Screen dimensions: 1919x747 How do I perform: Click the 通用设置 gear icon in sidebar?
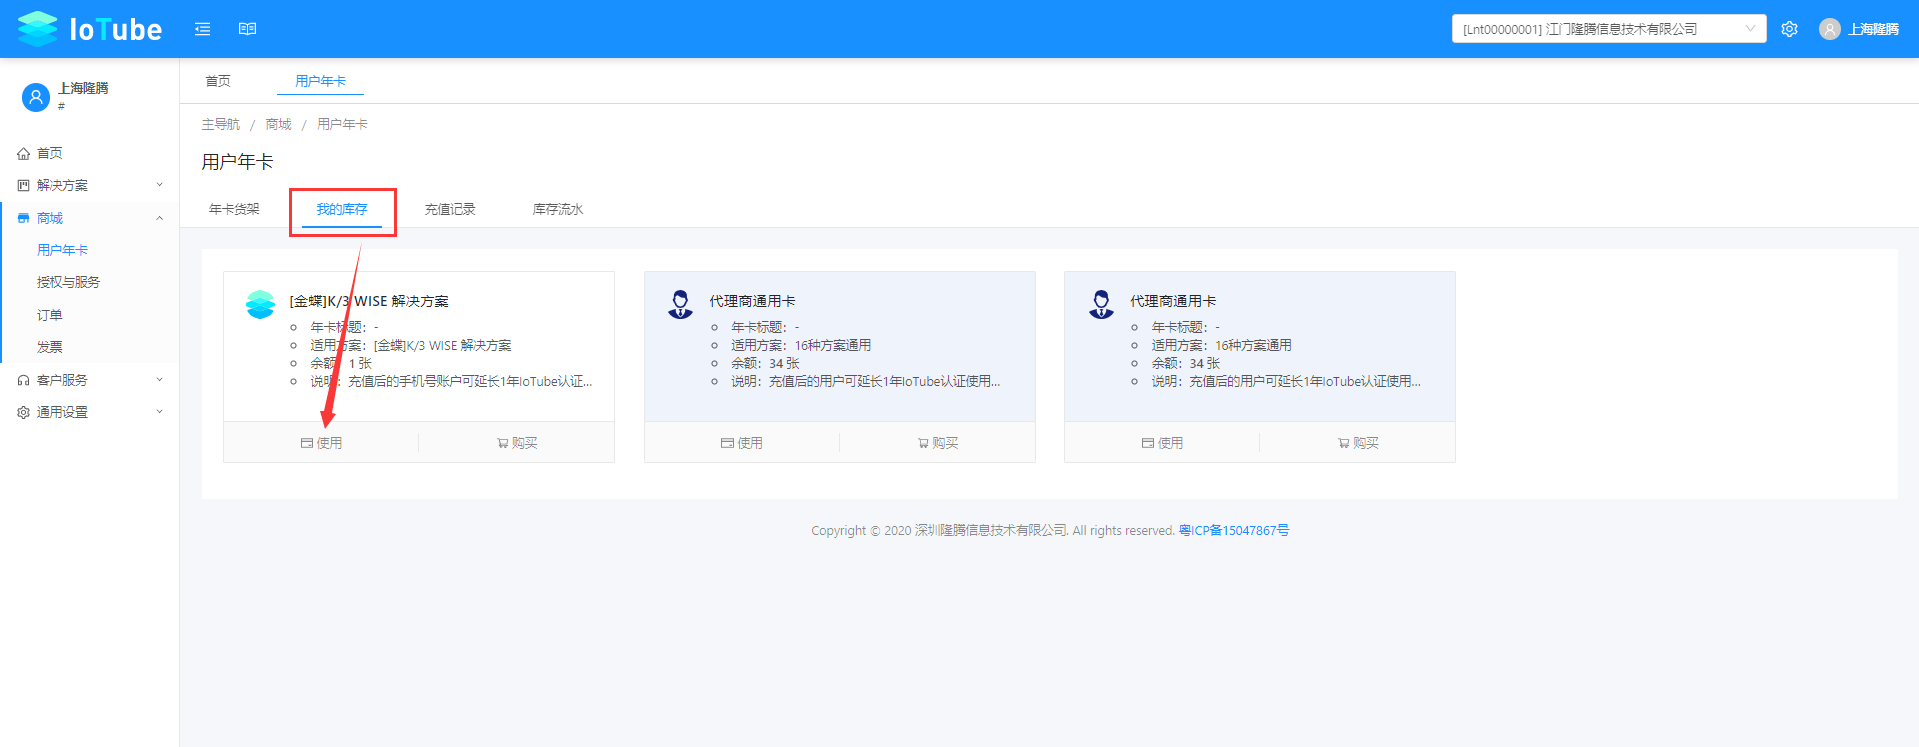(23, 412)
